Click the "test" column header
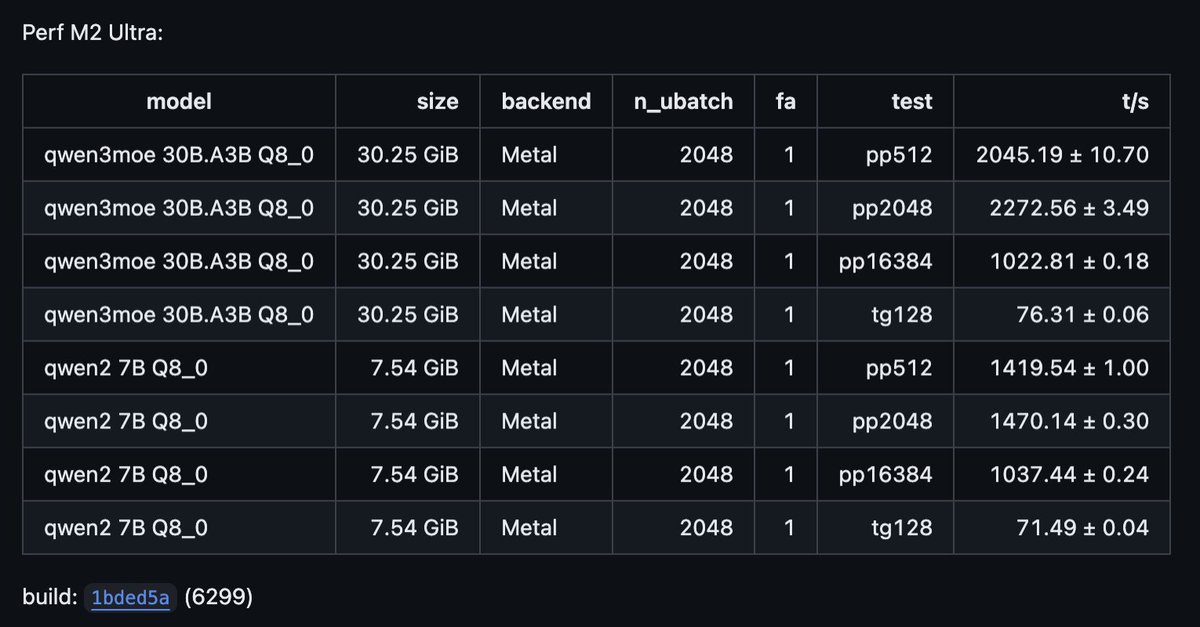This screenshot has width=1200, height=627. coord(911,101)
